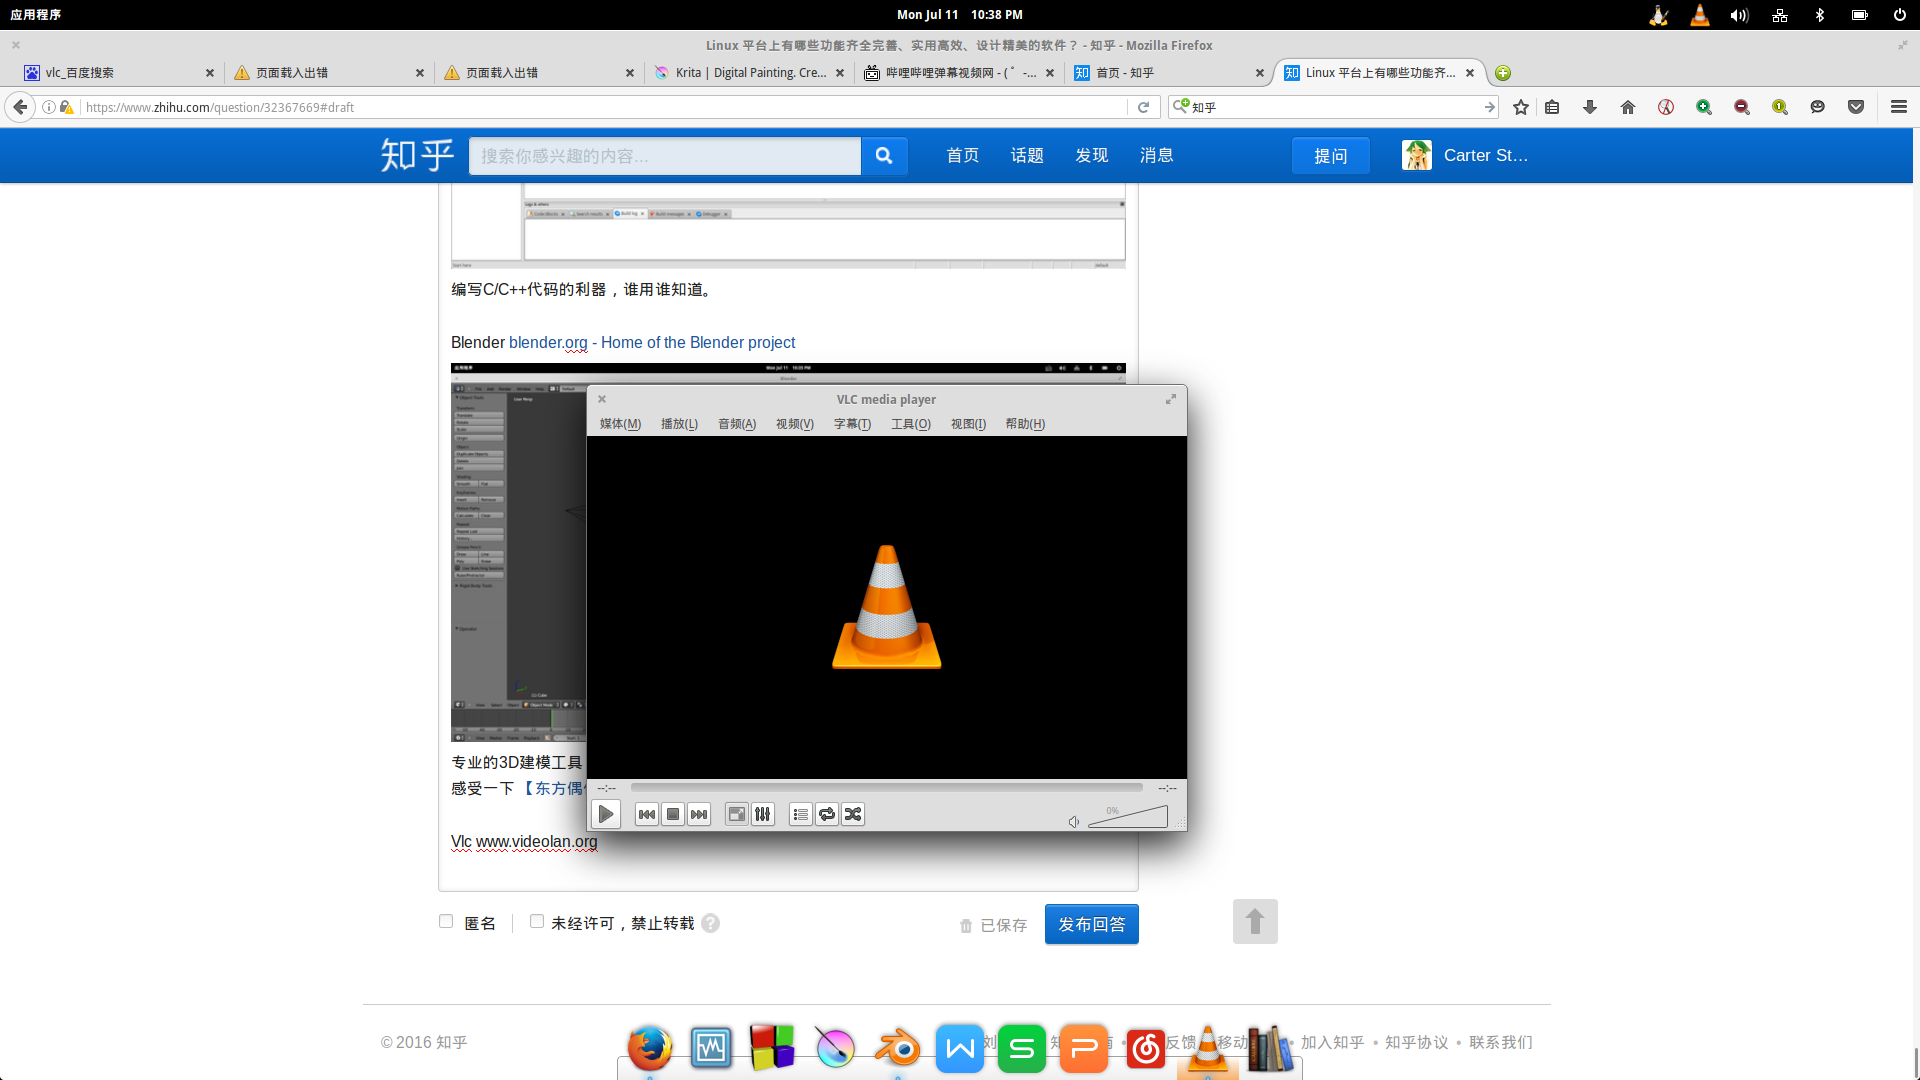1920x1080 pixels.
Task: Click trash icon beside 已保存
Action: tap(966, 926)
